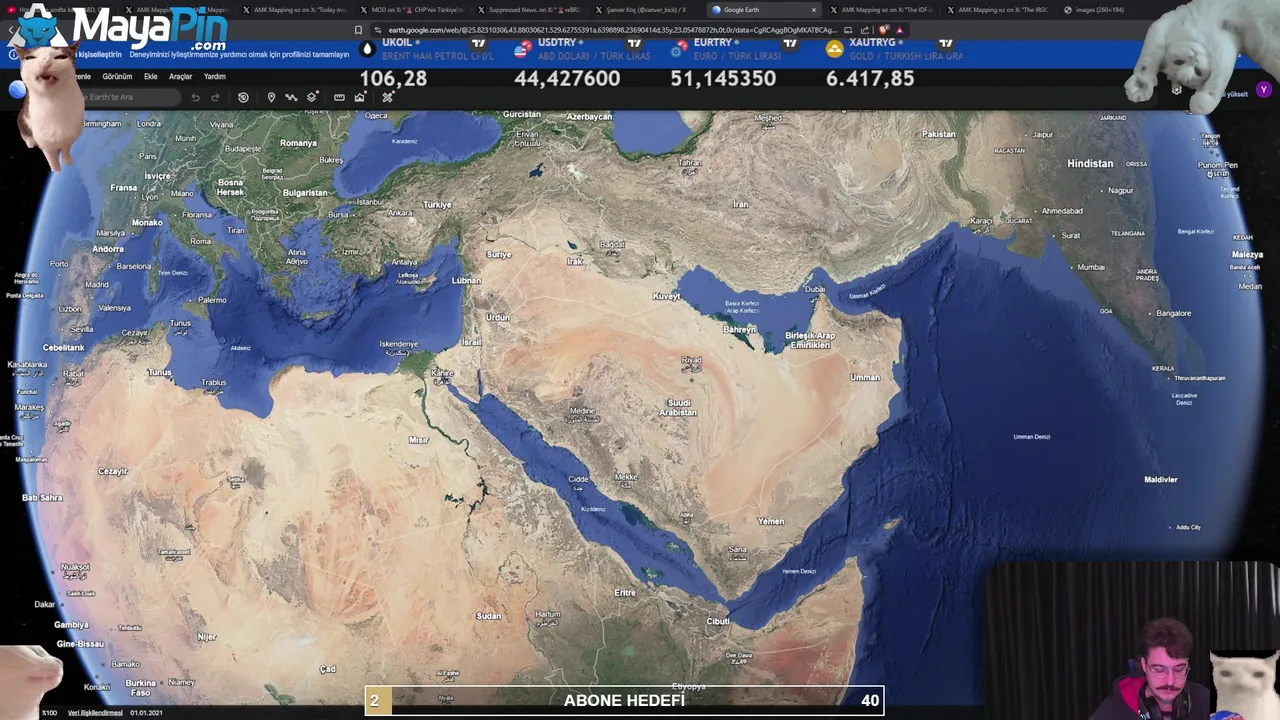
Task: Click the share icon in the address bar
Action: tap(865, 30)
